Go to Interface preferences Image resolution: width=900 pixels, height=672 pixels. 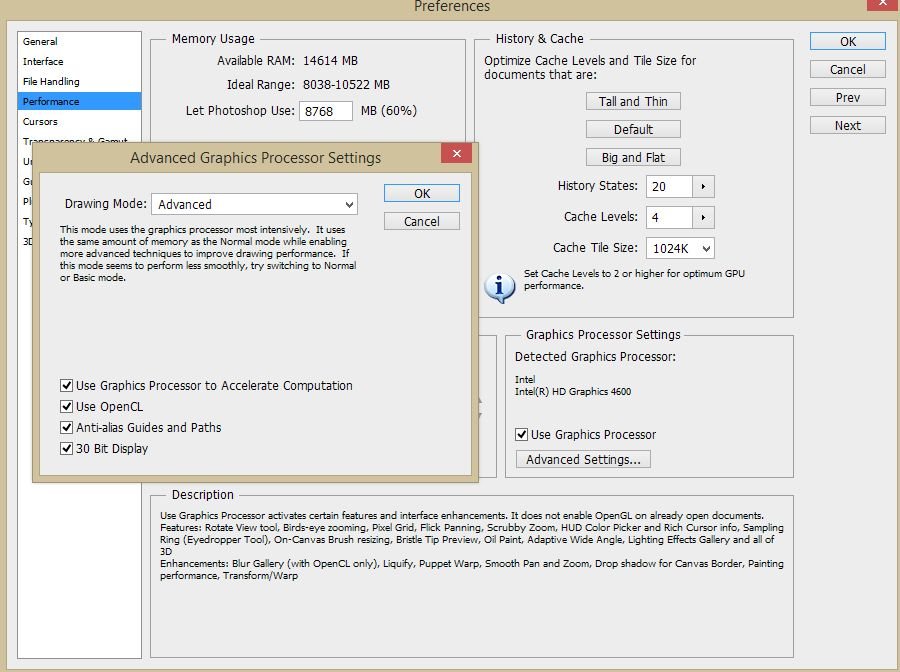click(x=43, y=62)
